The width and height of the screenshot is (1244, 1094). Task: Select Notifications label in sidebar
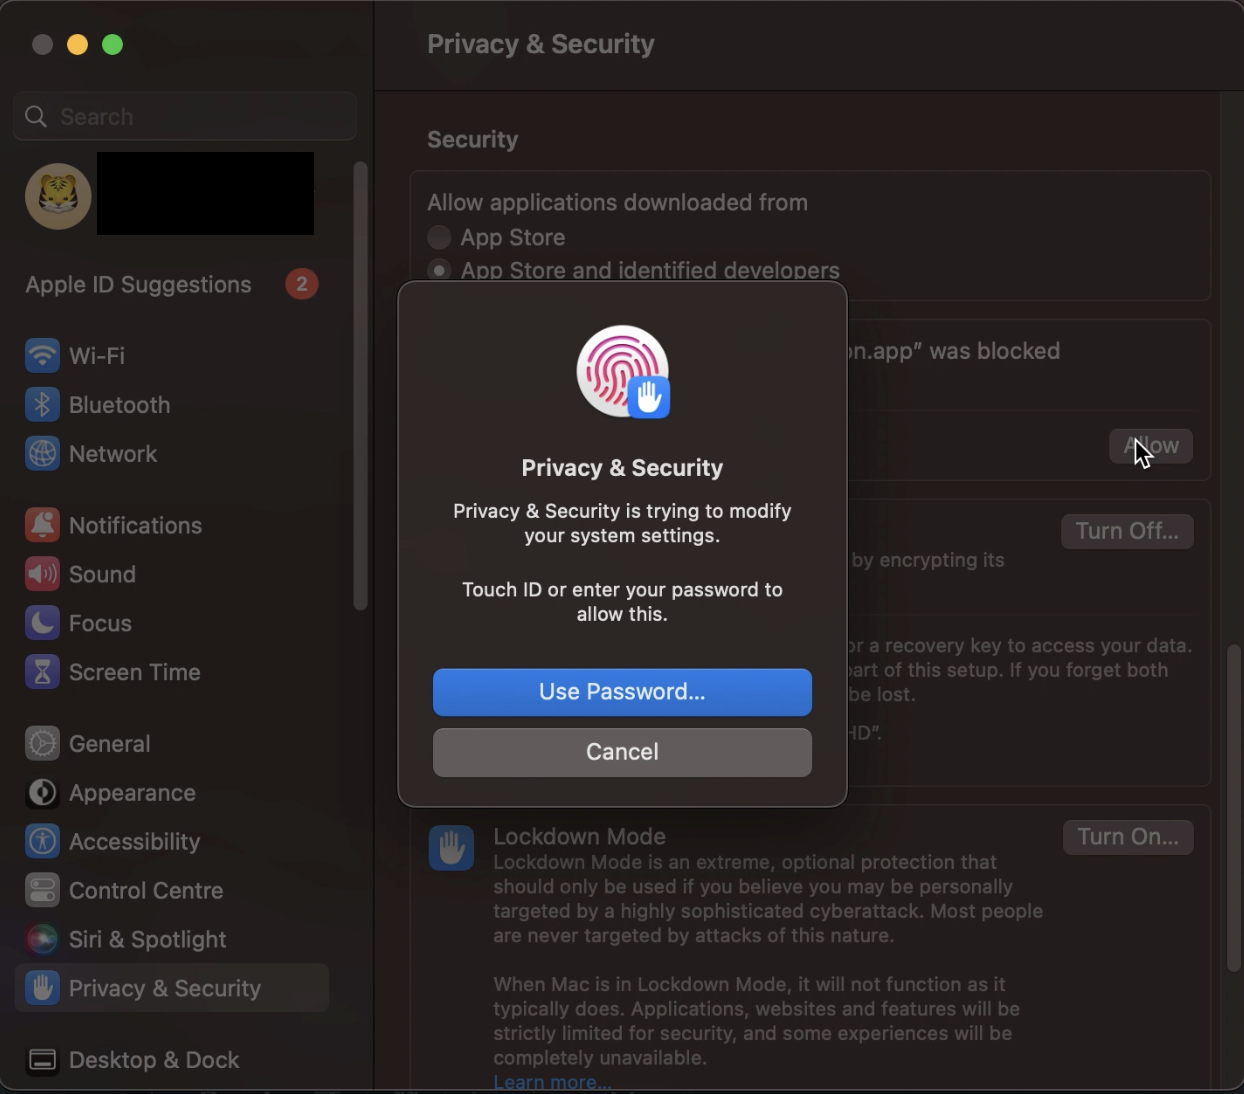pyautogui.click(x=135, y=525)
